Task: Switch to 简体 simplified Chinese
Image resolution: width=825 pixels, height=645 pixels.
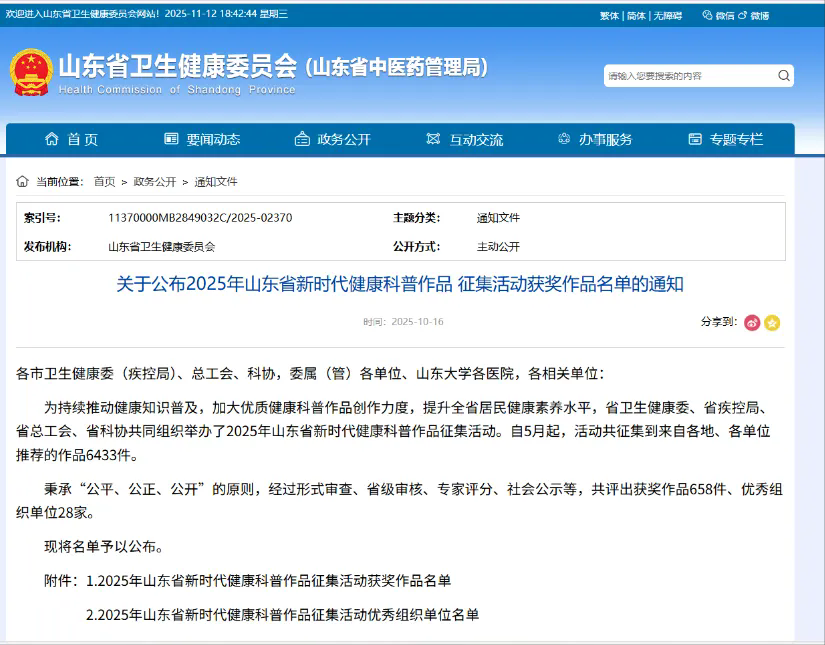Action: click(636, 16)
